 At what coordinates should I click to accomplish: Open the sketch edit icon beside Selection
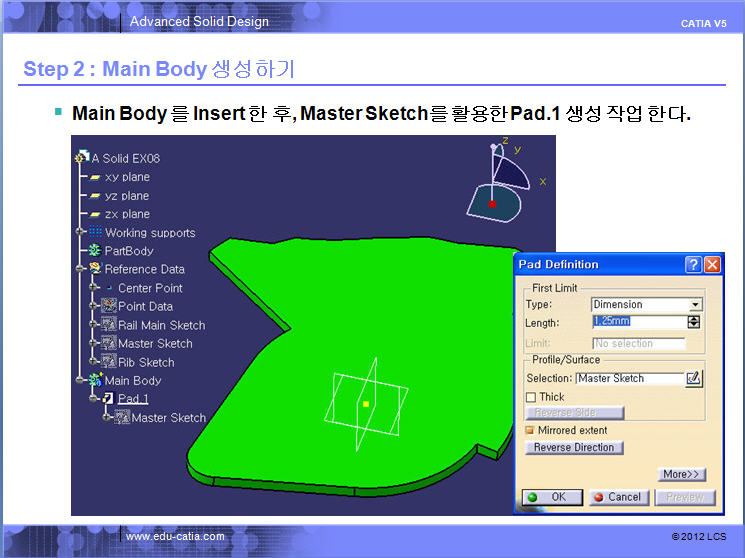tap(694, 378)
